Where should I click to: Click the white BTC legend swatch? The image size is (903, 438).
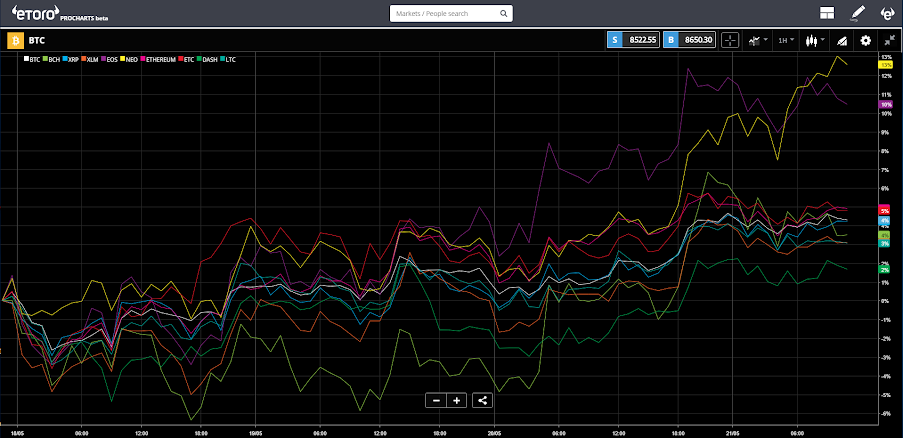(26, 59)
